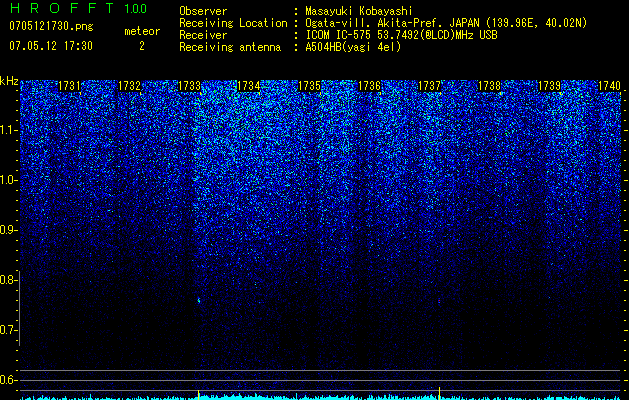Click time marker 1737
Image resolution: width=629 pixels, height=400 pixels.
(x=430, y=86)
